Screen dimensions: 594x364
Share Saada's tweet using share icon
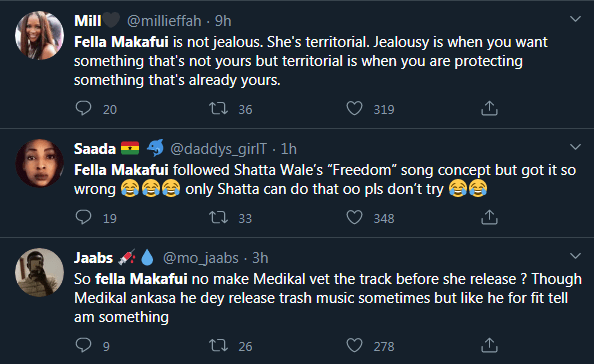point(489,217)
